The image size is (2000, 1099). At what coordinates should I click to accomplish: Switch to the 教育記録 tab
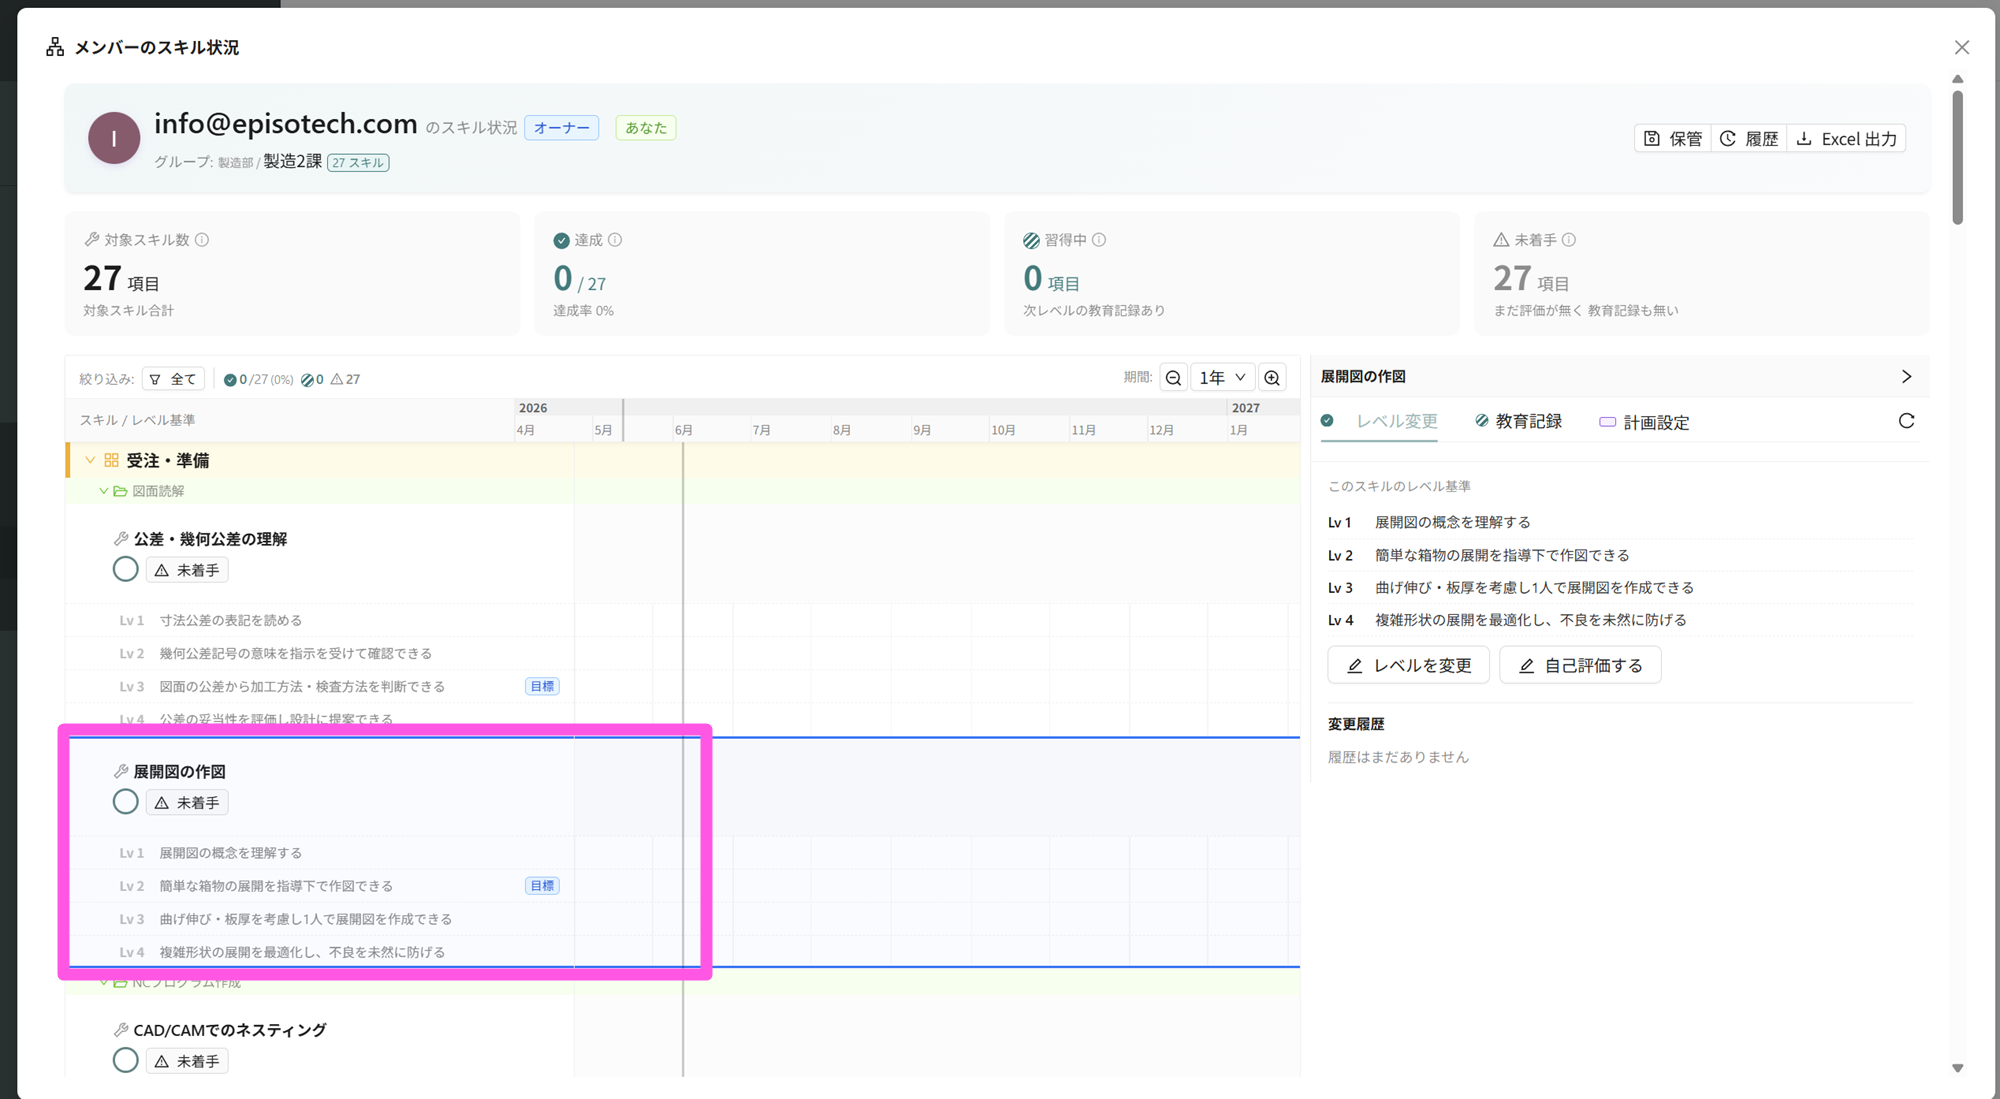(1518, 422)
